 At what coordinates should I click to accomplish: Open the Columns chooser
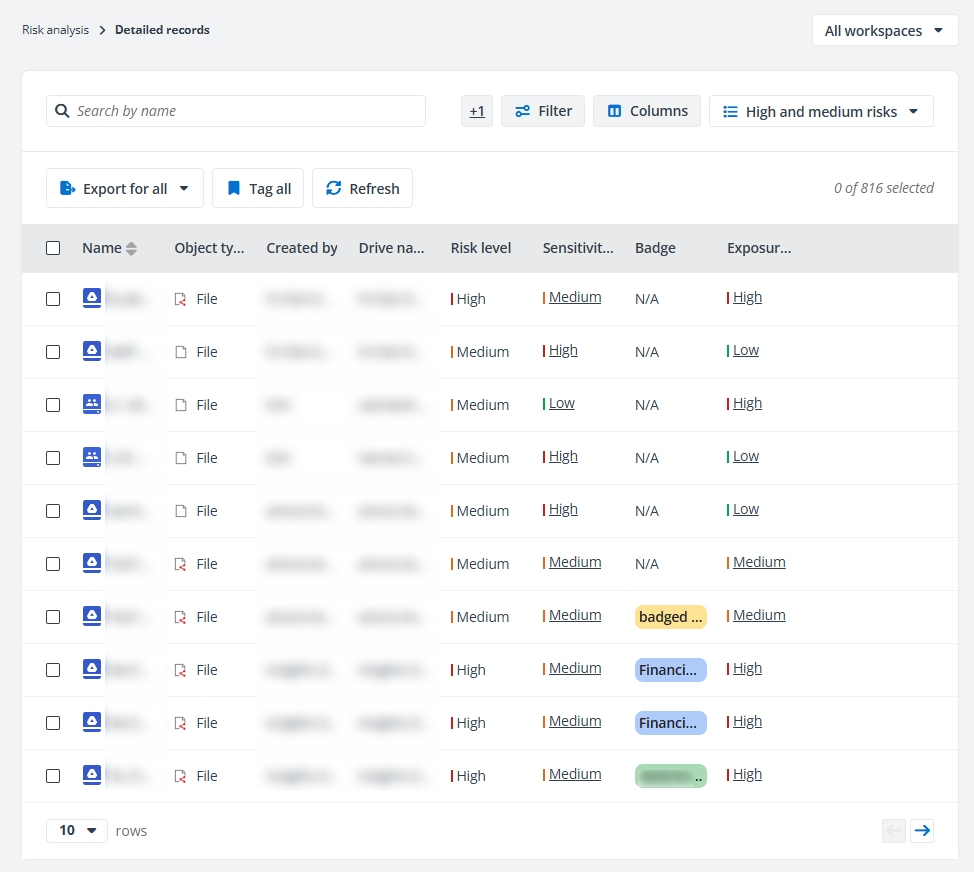[647, 111]
